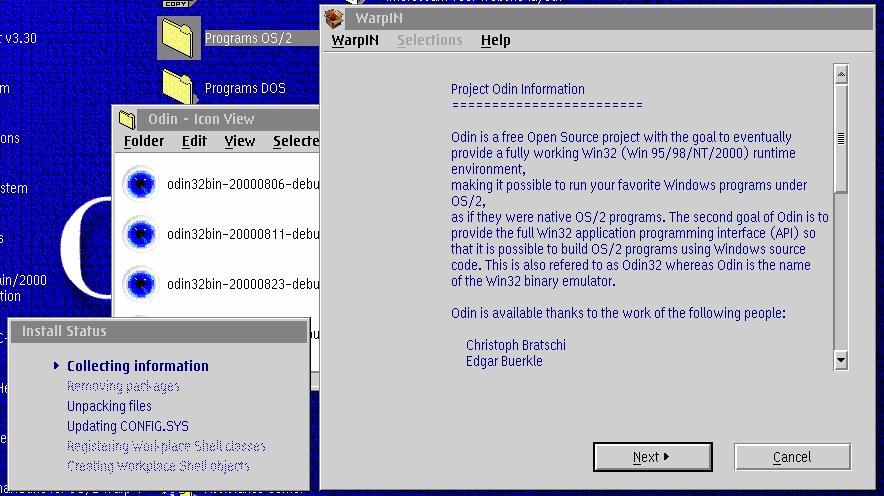
Task: Click Creating Workplace Shell objects entry
Action: click(158, 466)
